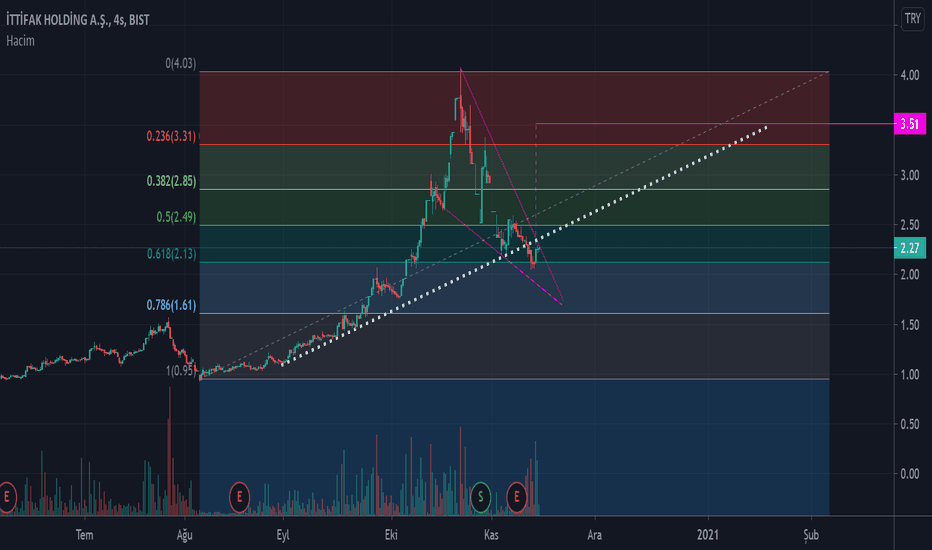
Task: Click Fibonacci level label 0.786(1.61)
Action: (171, 305)
